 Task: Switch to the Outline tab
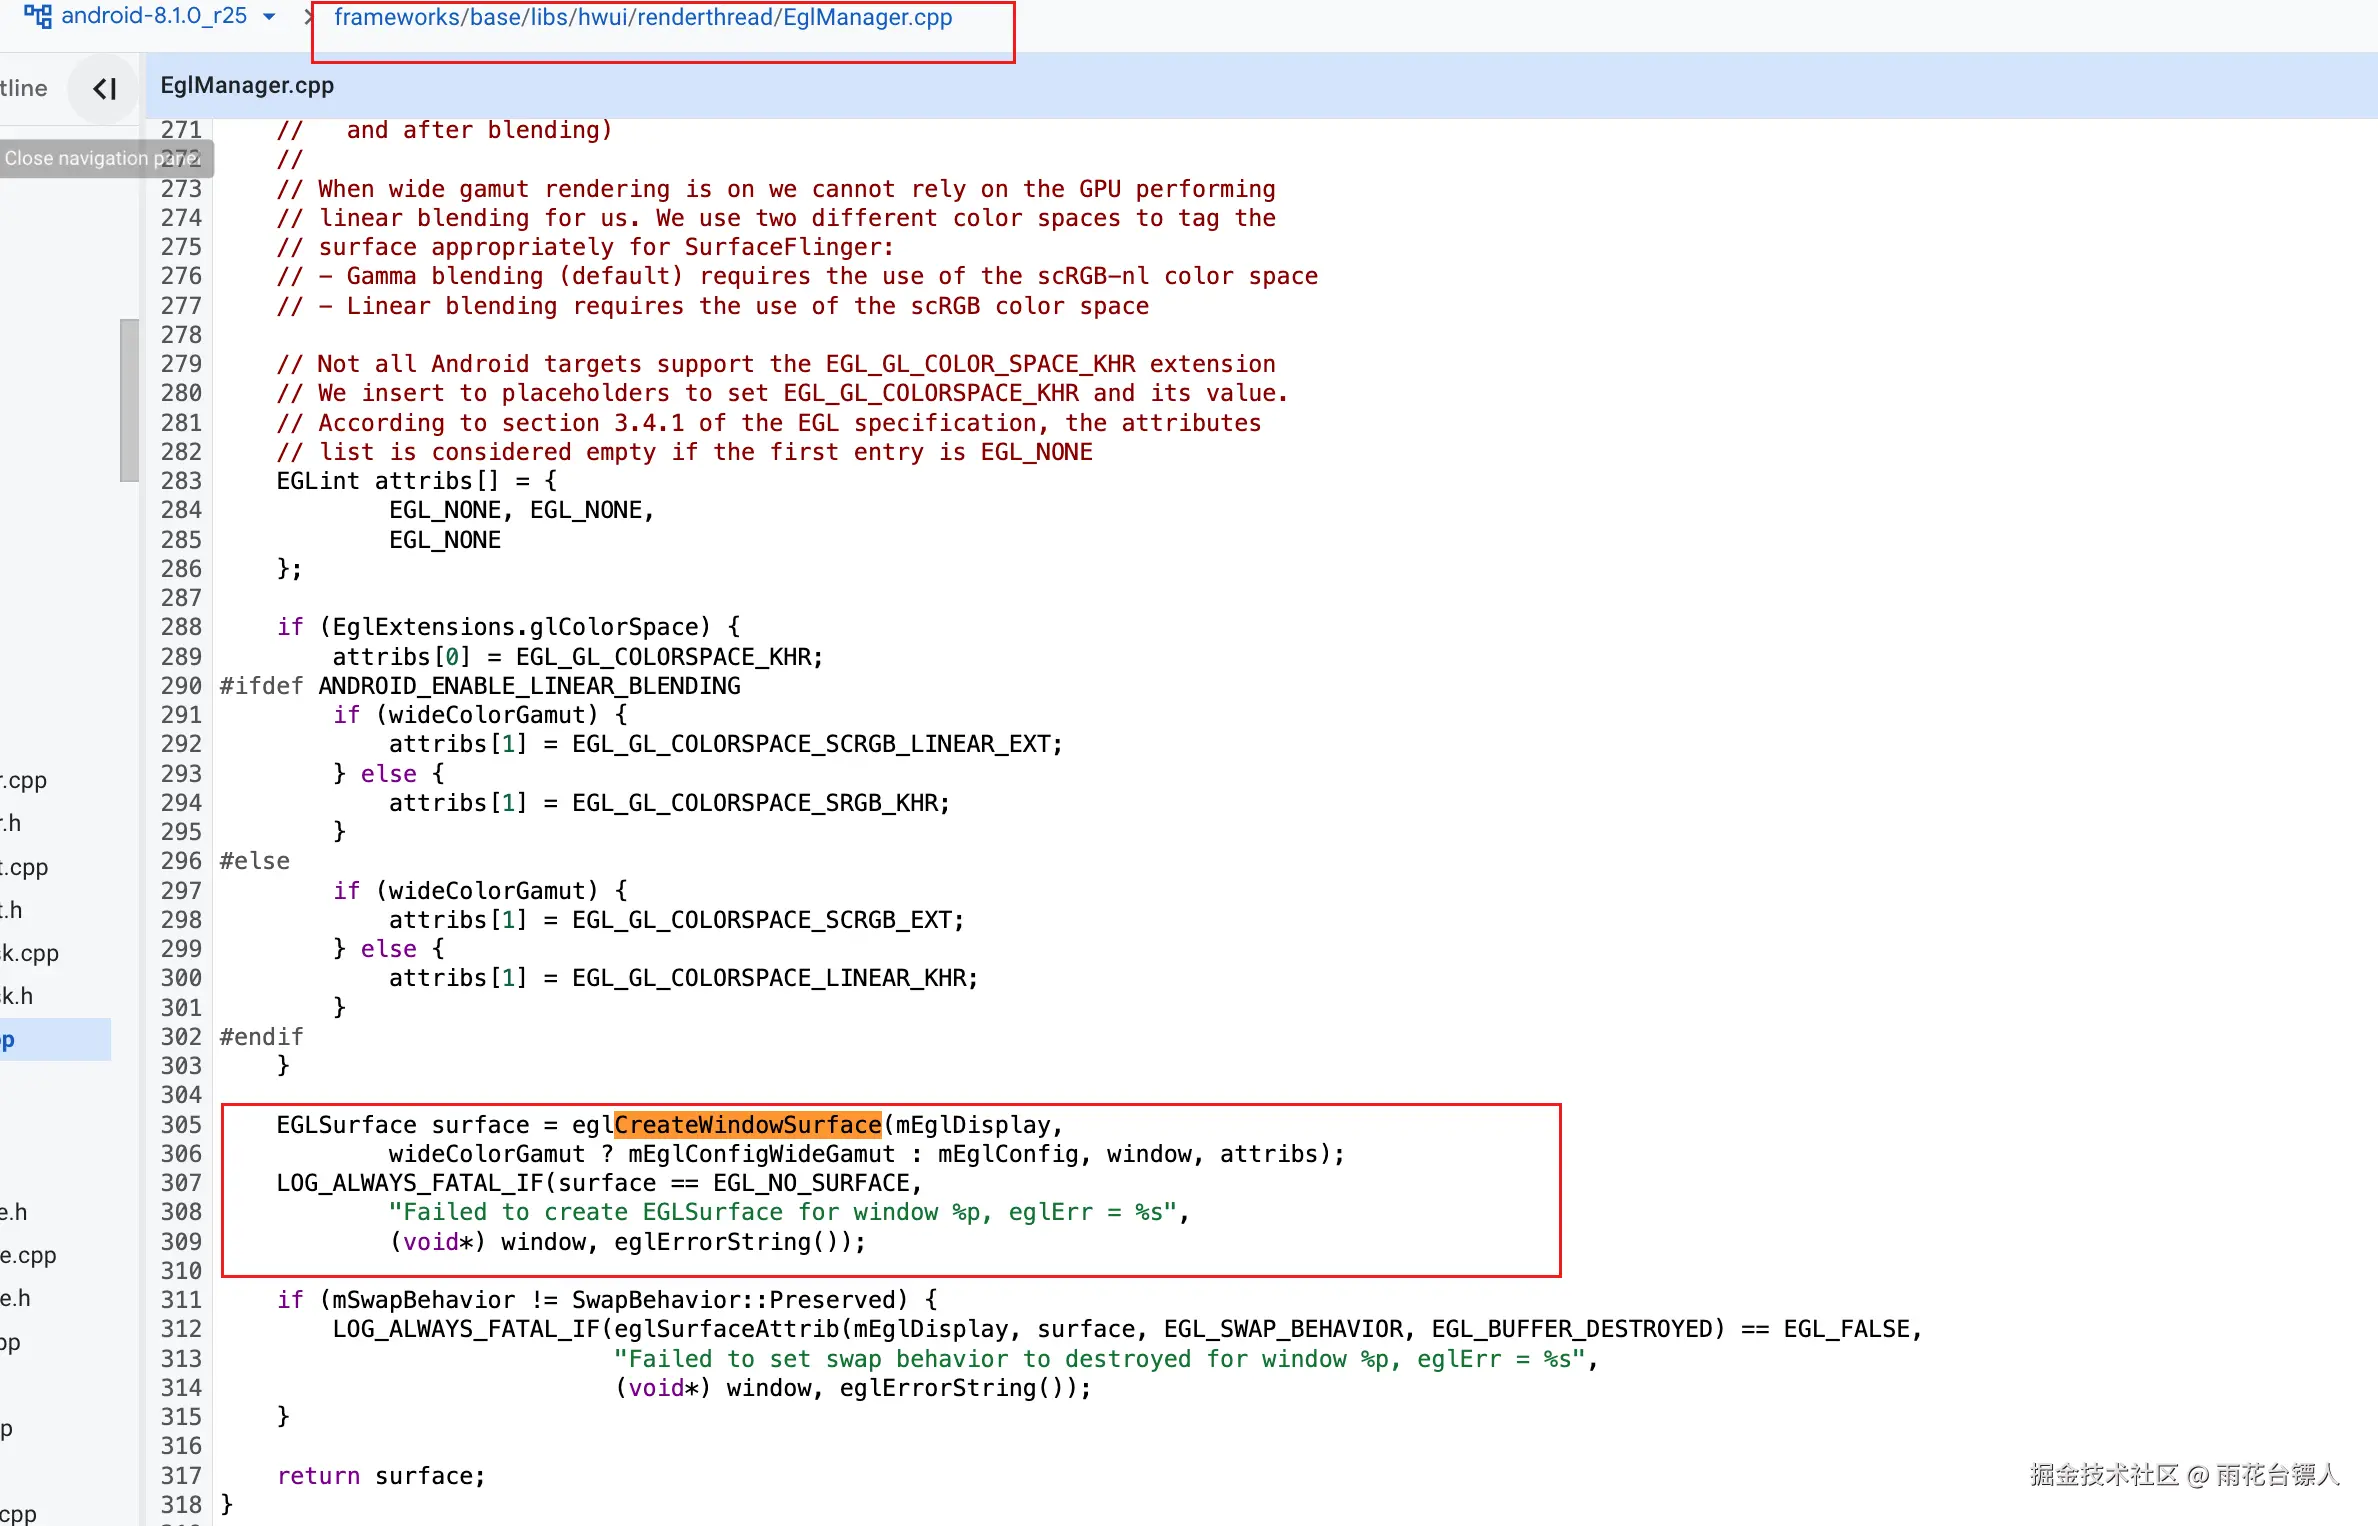coord(24,88)
